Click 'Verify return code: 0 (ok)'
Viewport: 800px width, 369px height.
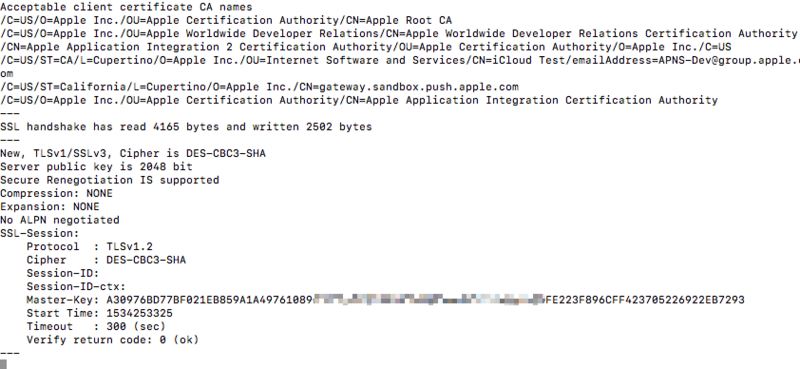[x=113, y=339]
